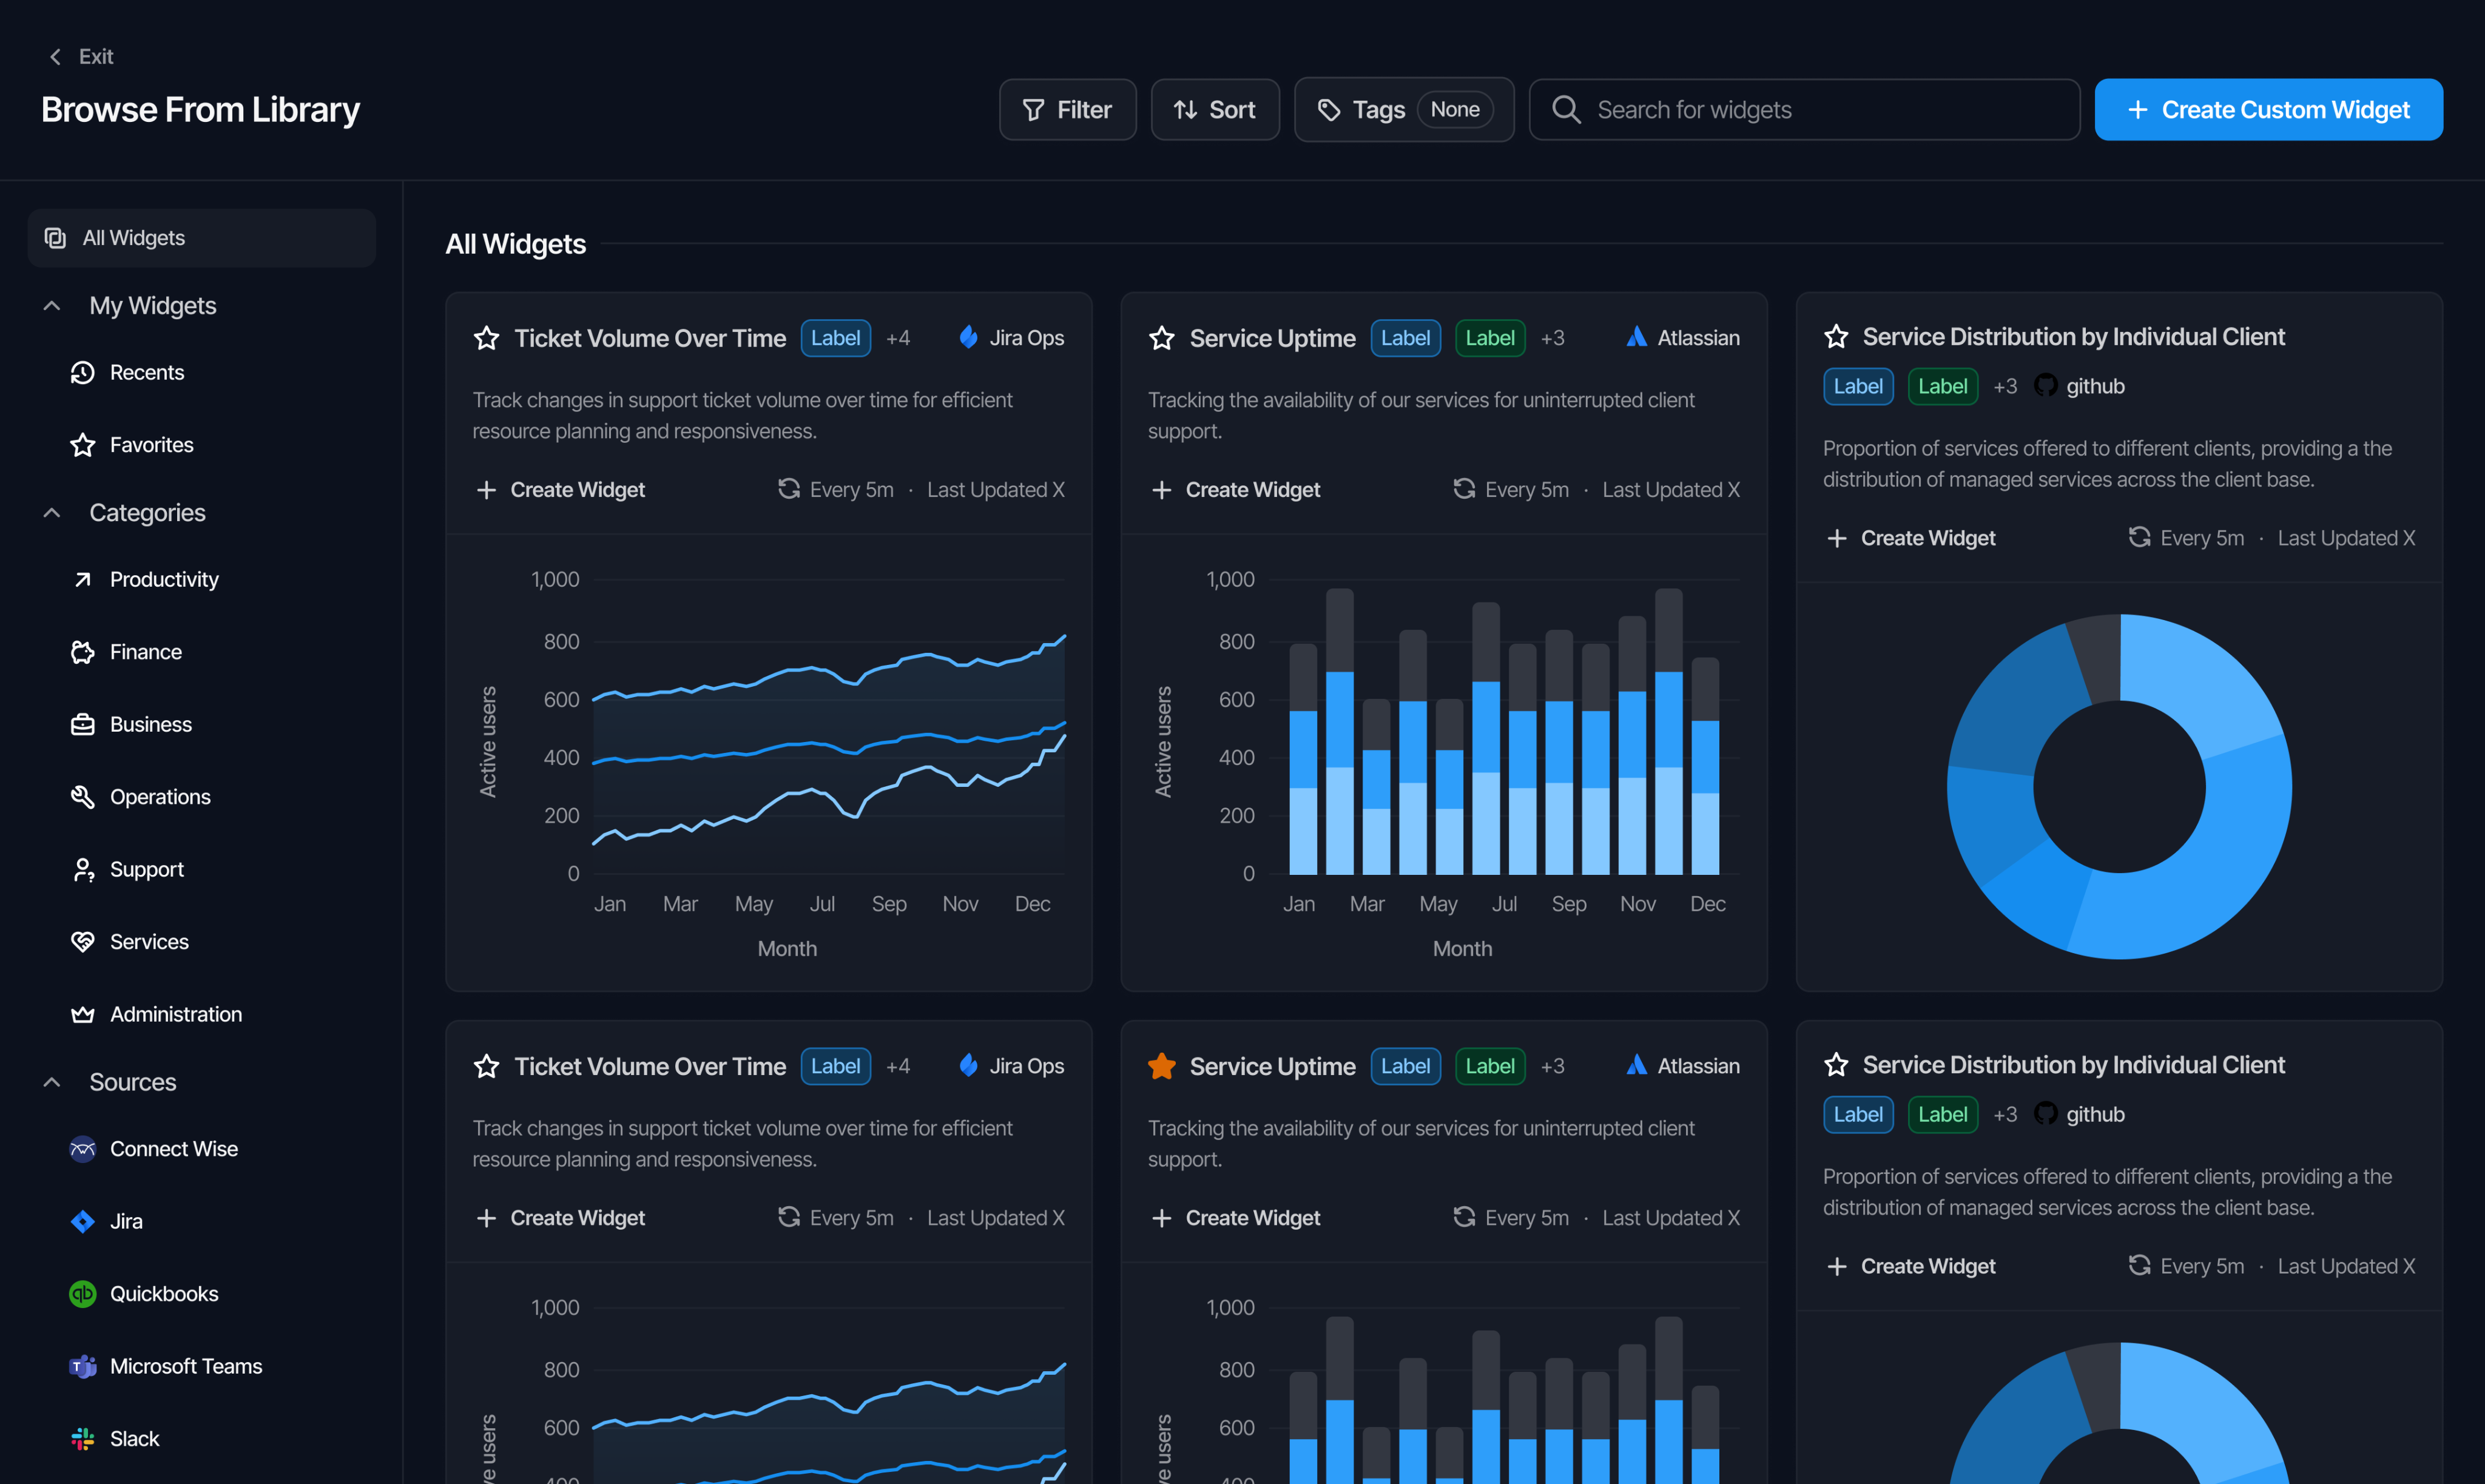Click the top Service Distribution donut chart
This screenshot has height=1484, width=2485.
pos(2119,787)
